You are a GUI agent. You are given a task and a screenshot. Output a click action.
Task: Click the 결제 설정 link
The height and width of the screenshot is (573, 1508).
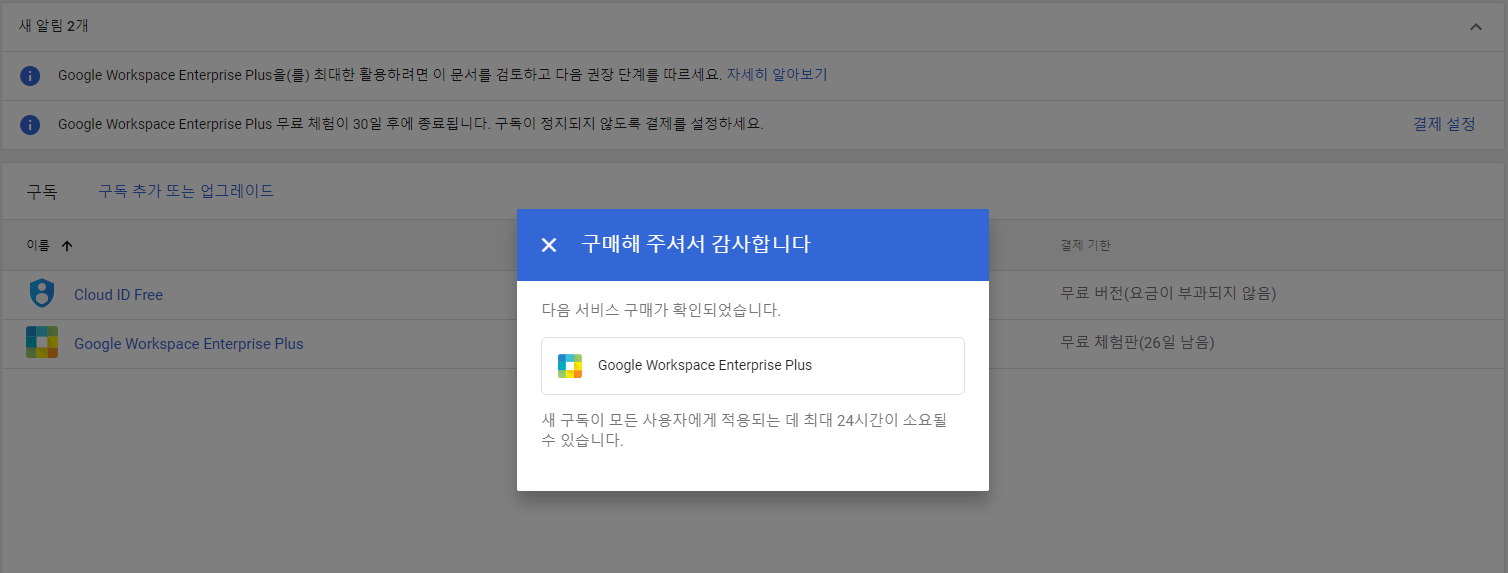[1444, 124]
